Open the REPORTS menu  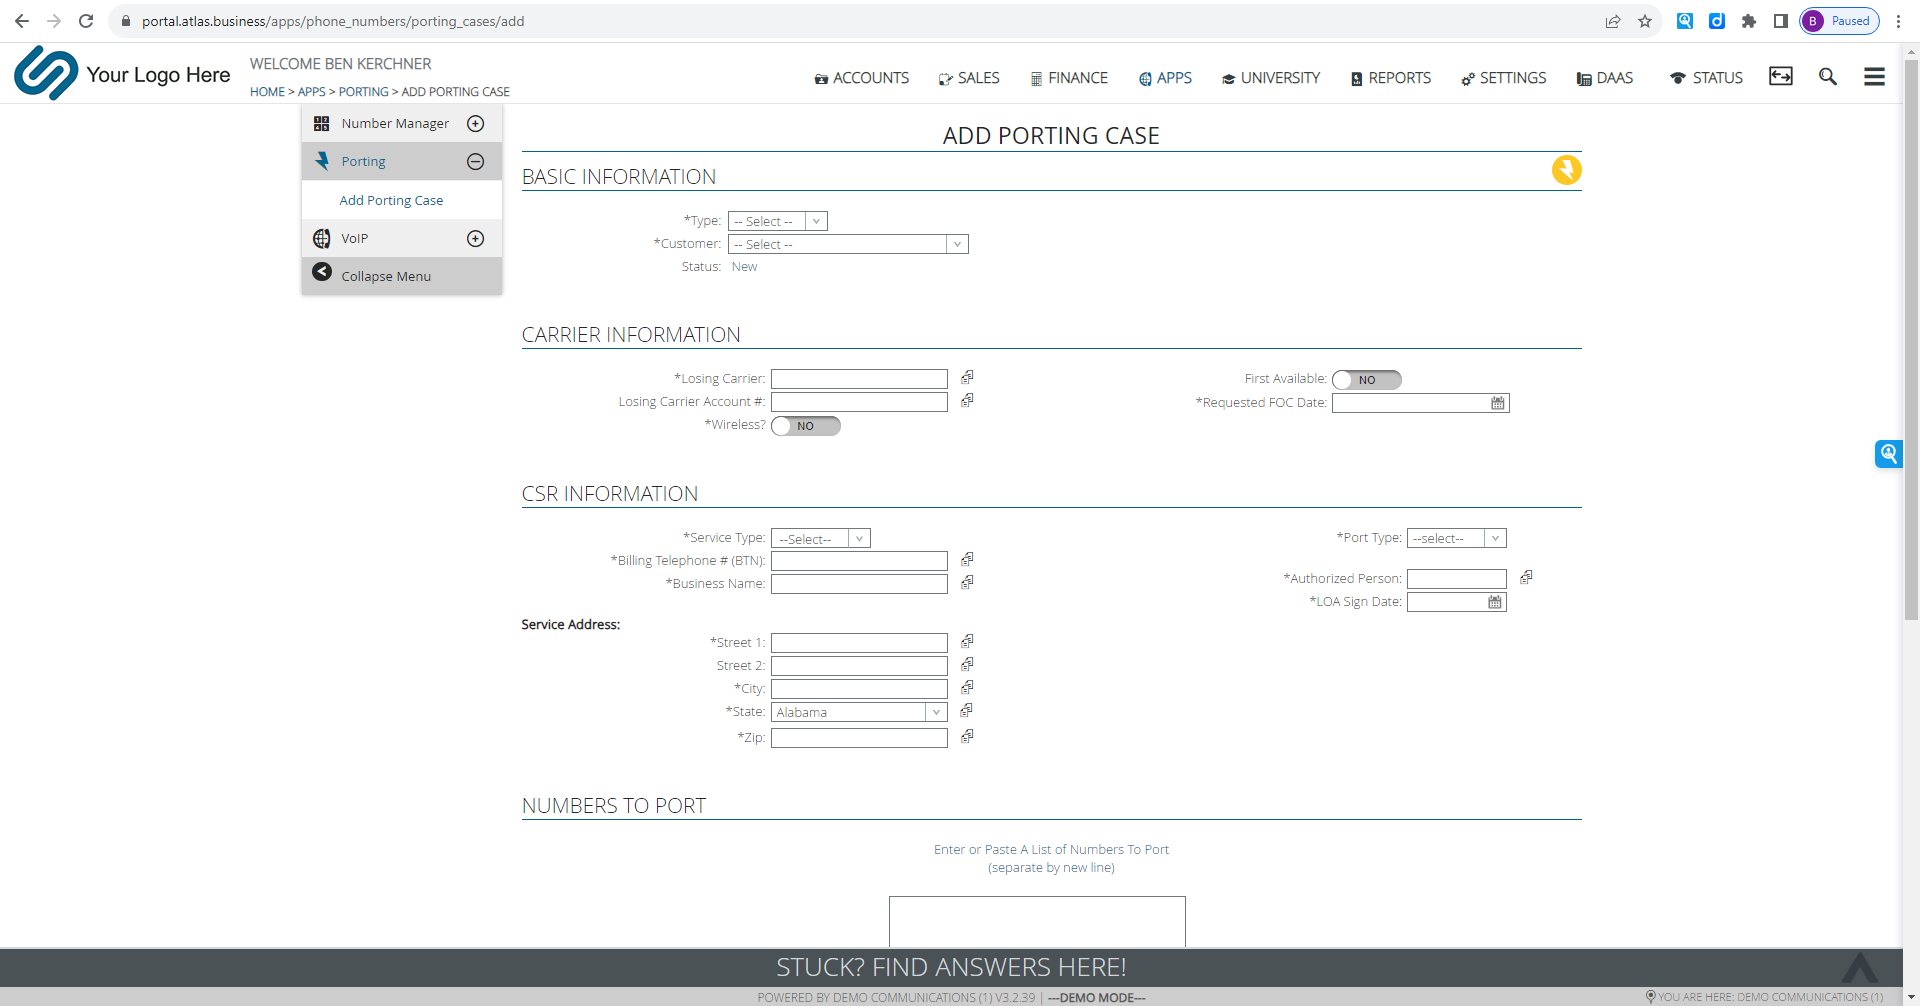(x=1390, y=78)
